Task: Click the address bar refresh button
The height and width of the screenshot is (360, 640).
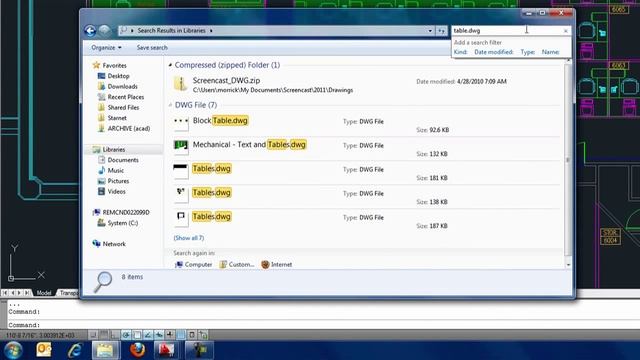Action: (x=441, y=31)
